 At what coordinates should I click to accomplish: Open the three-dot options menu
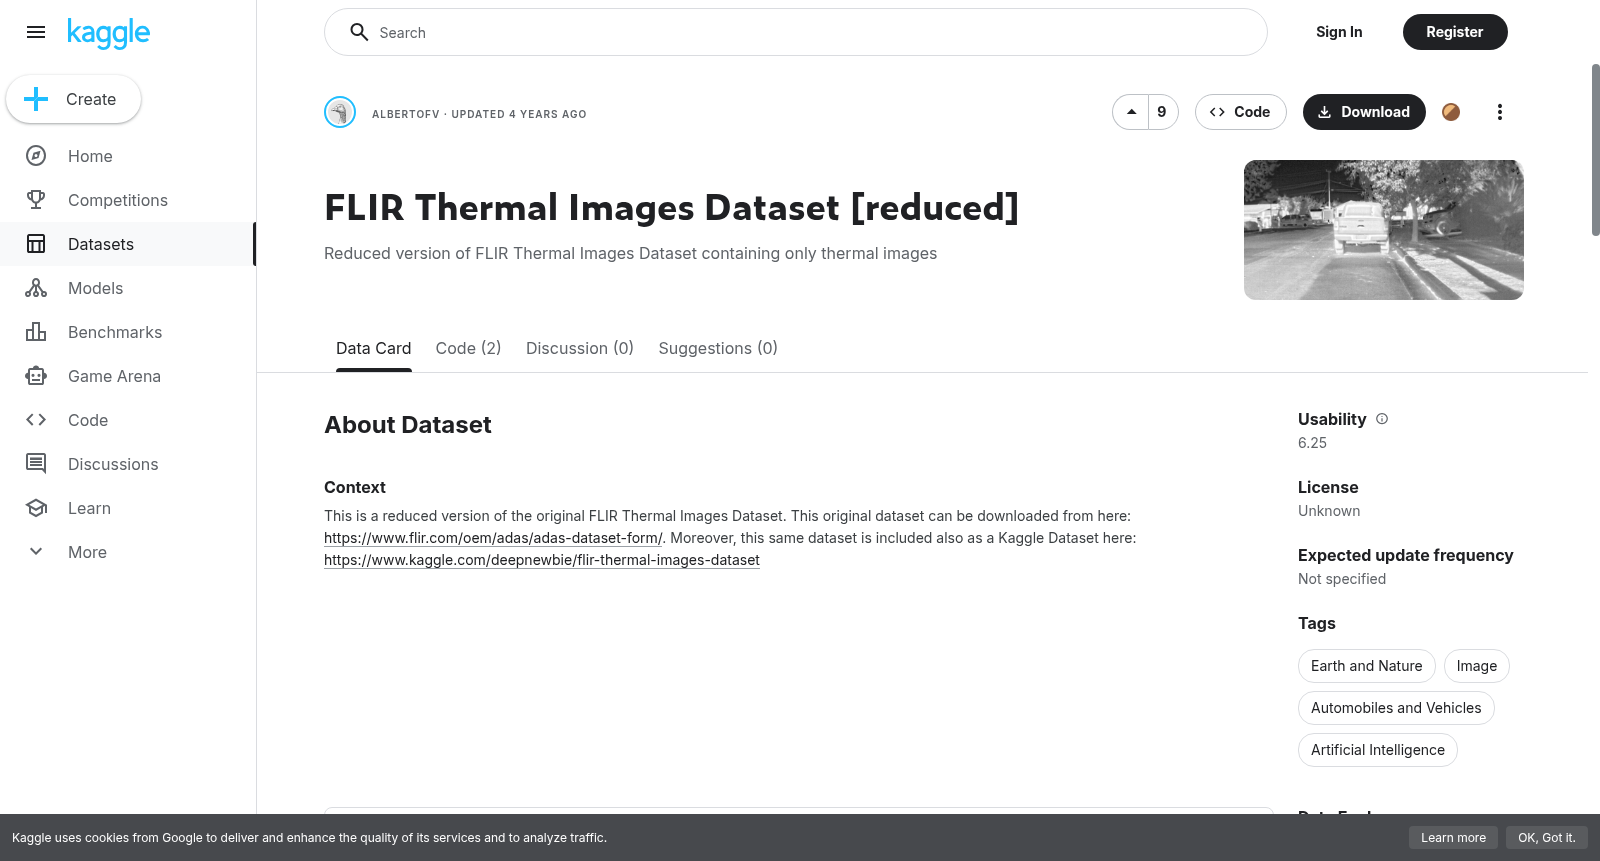[1499, 112]
